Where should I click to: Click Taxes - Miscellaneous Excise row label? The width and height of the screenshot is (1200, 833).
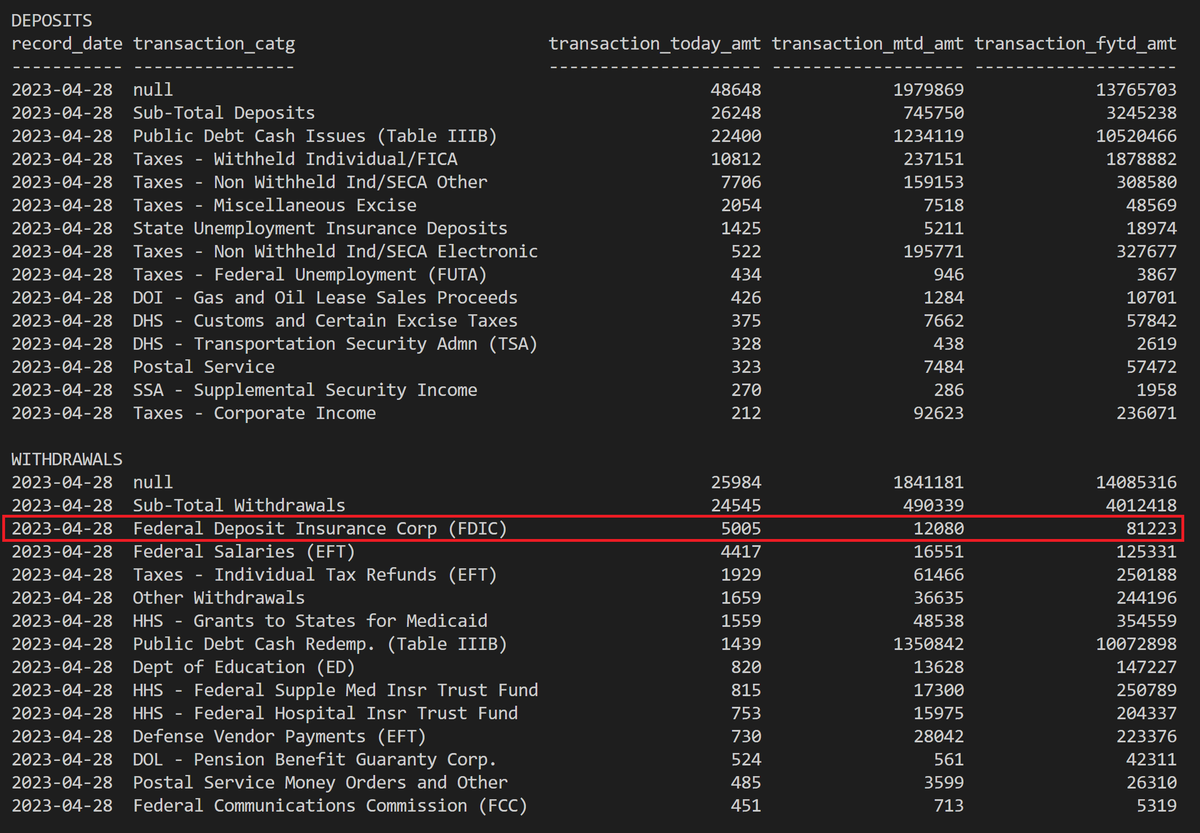pyautogui.click(x=274, y=205)
